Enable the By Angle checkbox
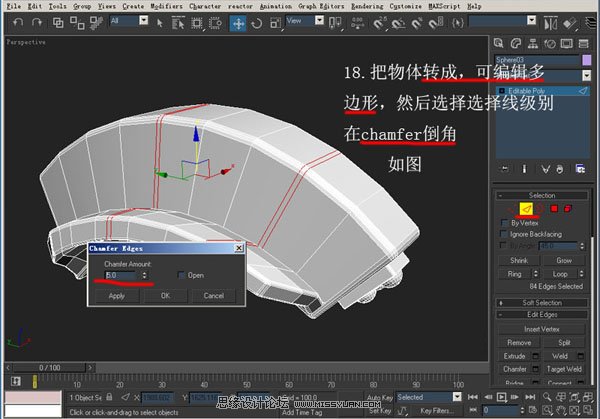Viewport: 600px width, 419px height. [504, 246]
